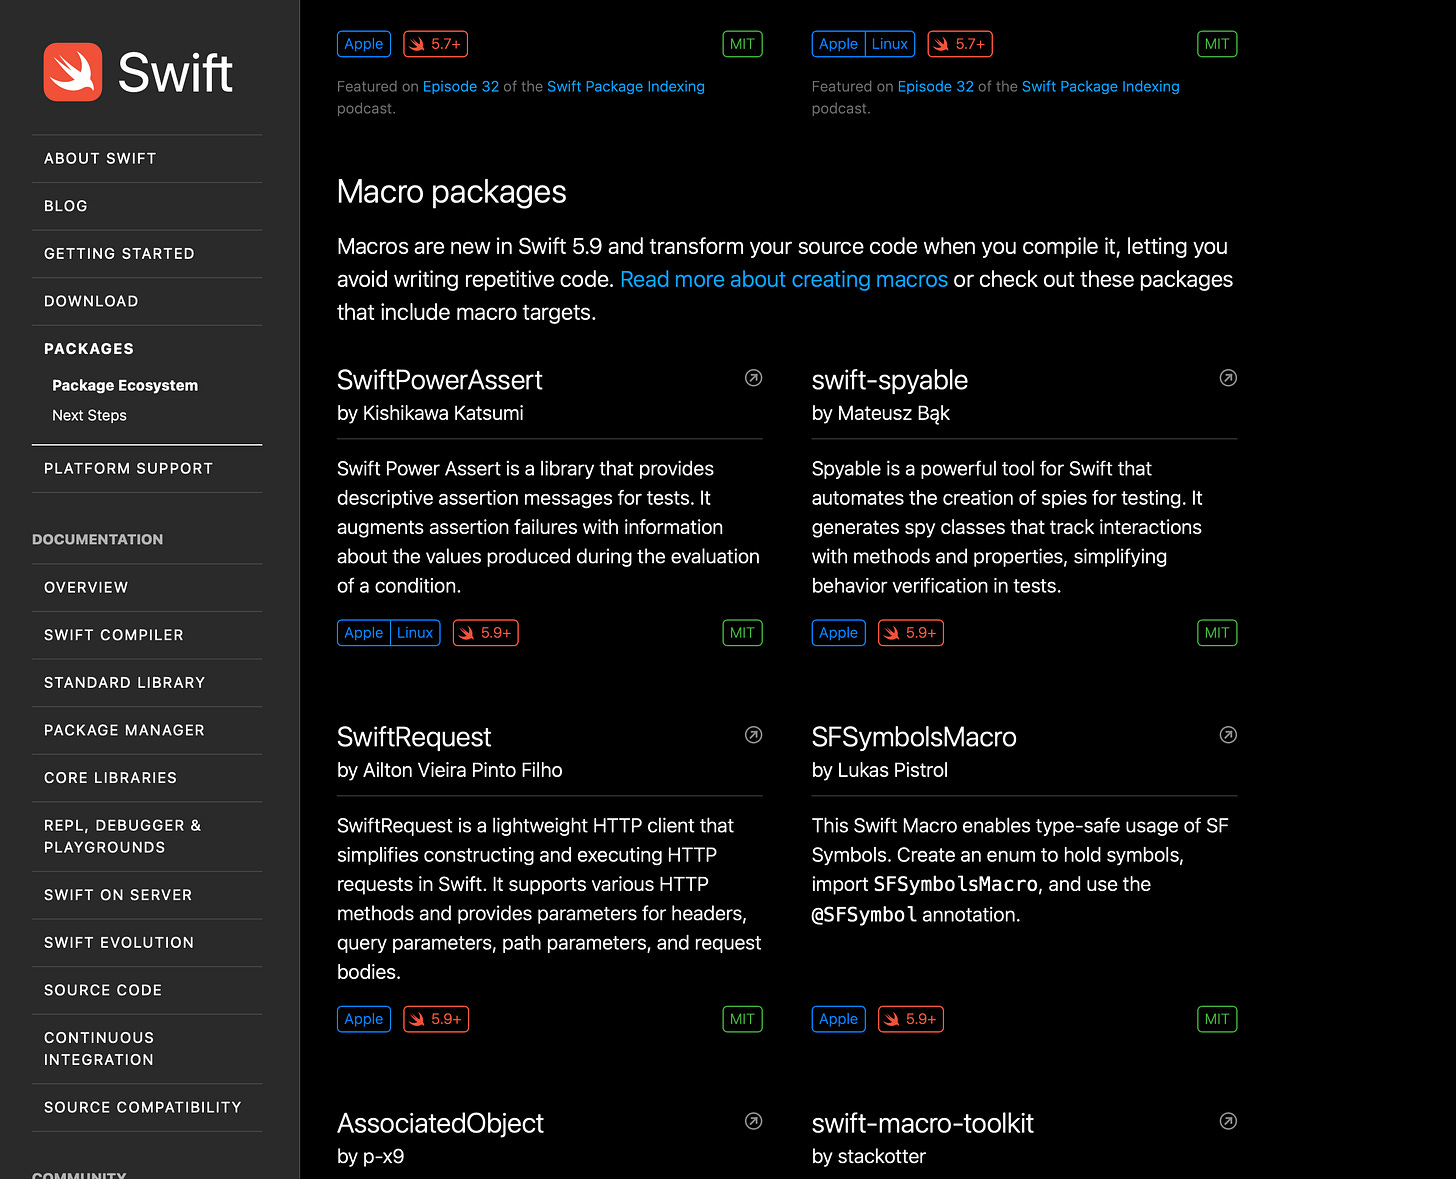The image size is (1456, 1179).
Task: Open Source Code page
Action: tap(103, 990)
